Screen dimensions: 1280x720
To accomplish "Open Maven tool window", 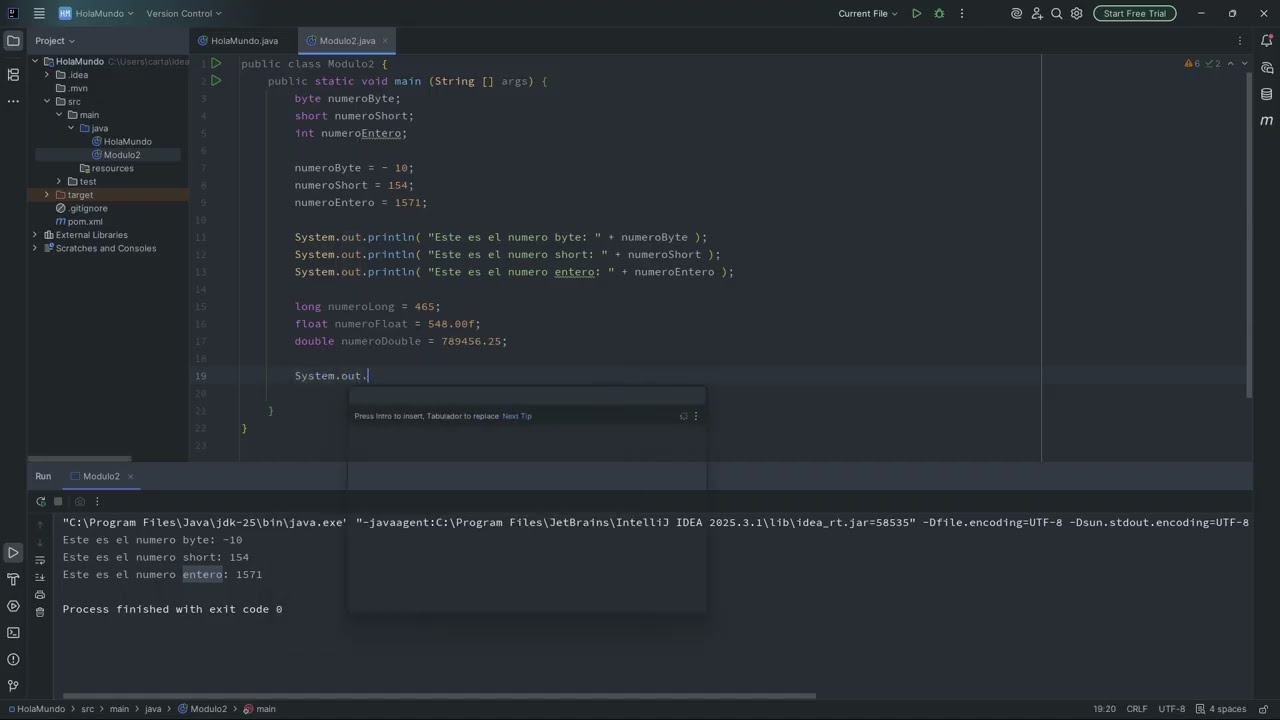I will coord(1267,120).
